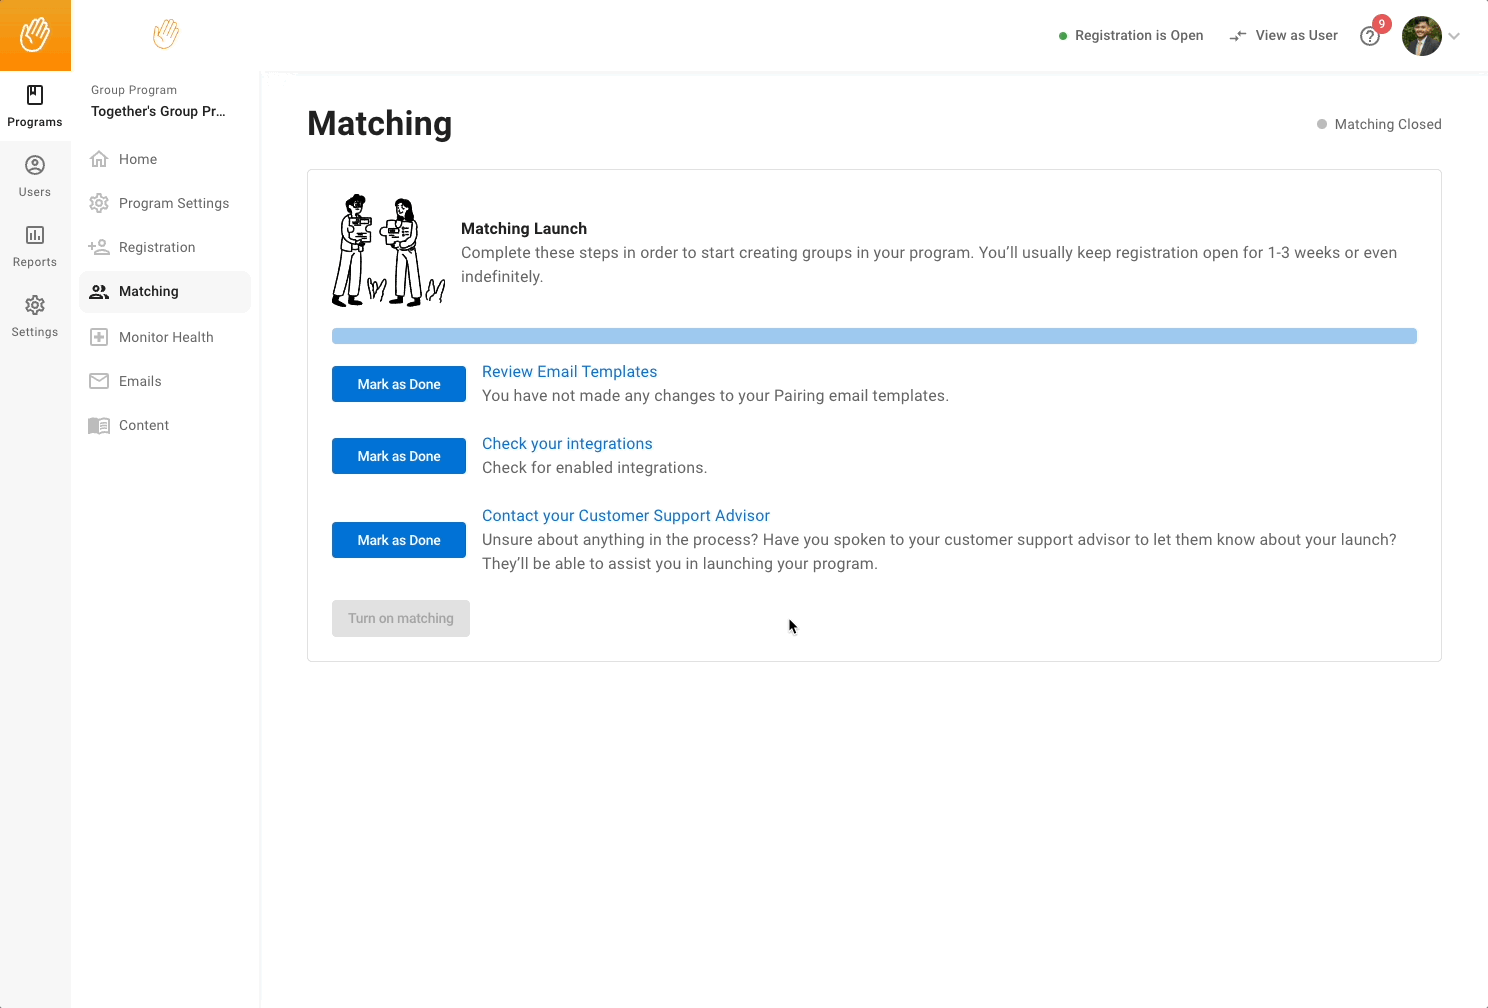Click the Emails envelope icon
The height and width of the screenshot is (1008, 1488).
pos(99,381)
